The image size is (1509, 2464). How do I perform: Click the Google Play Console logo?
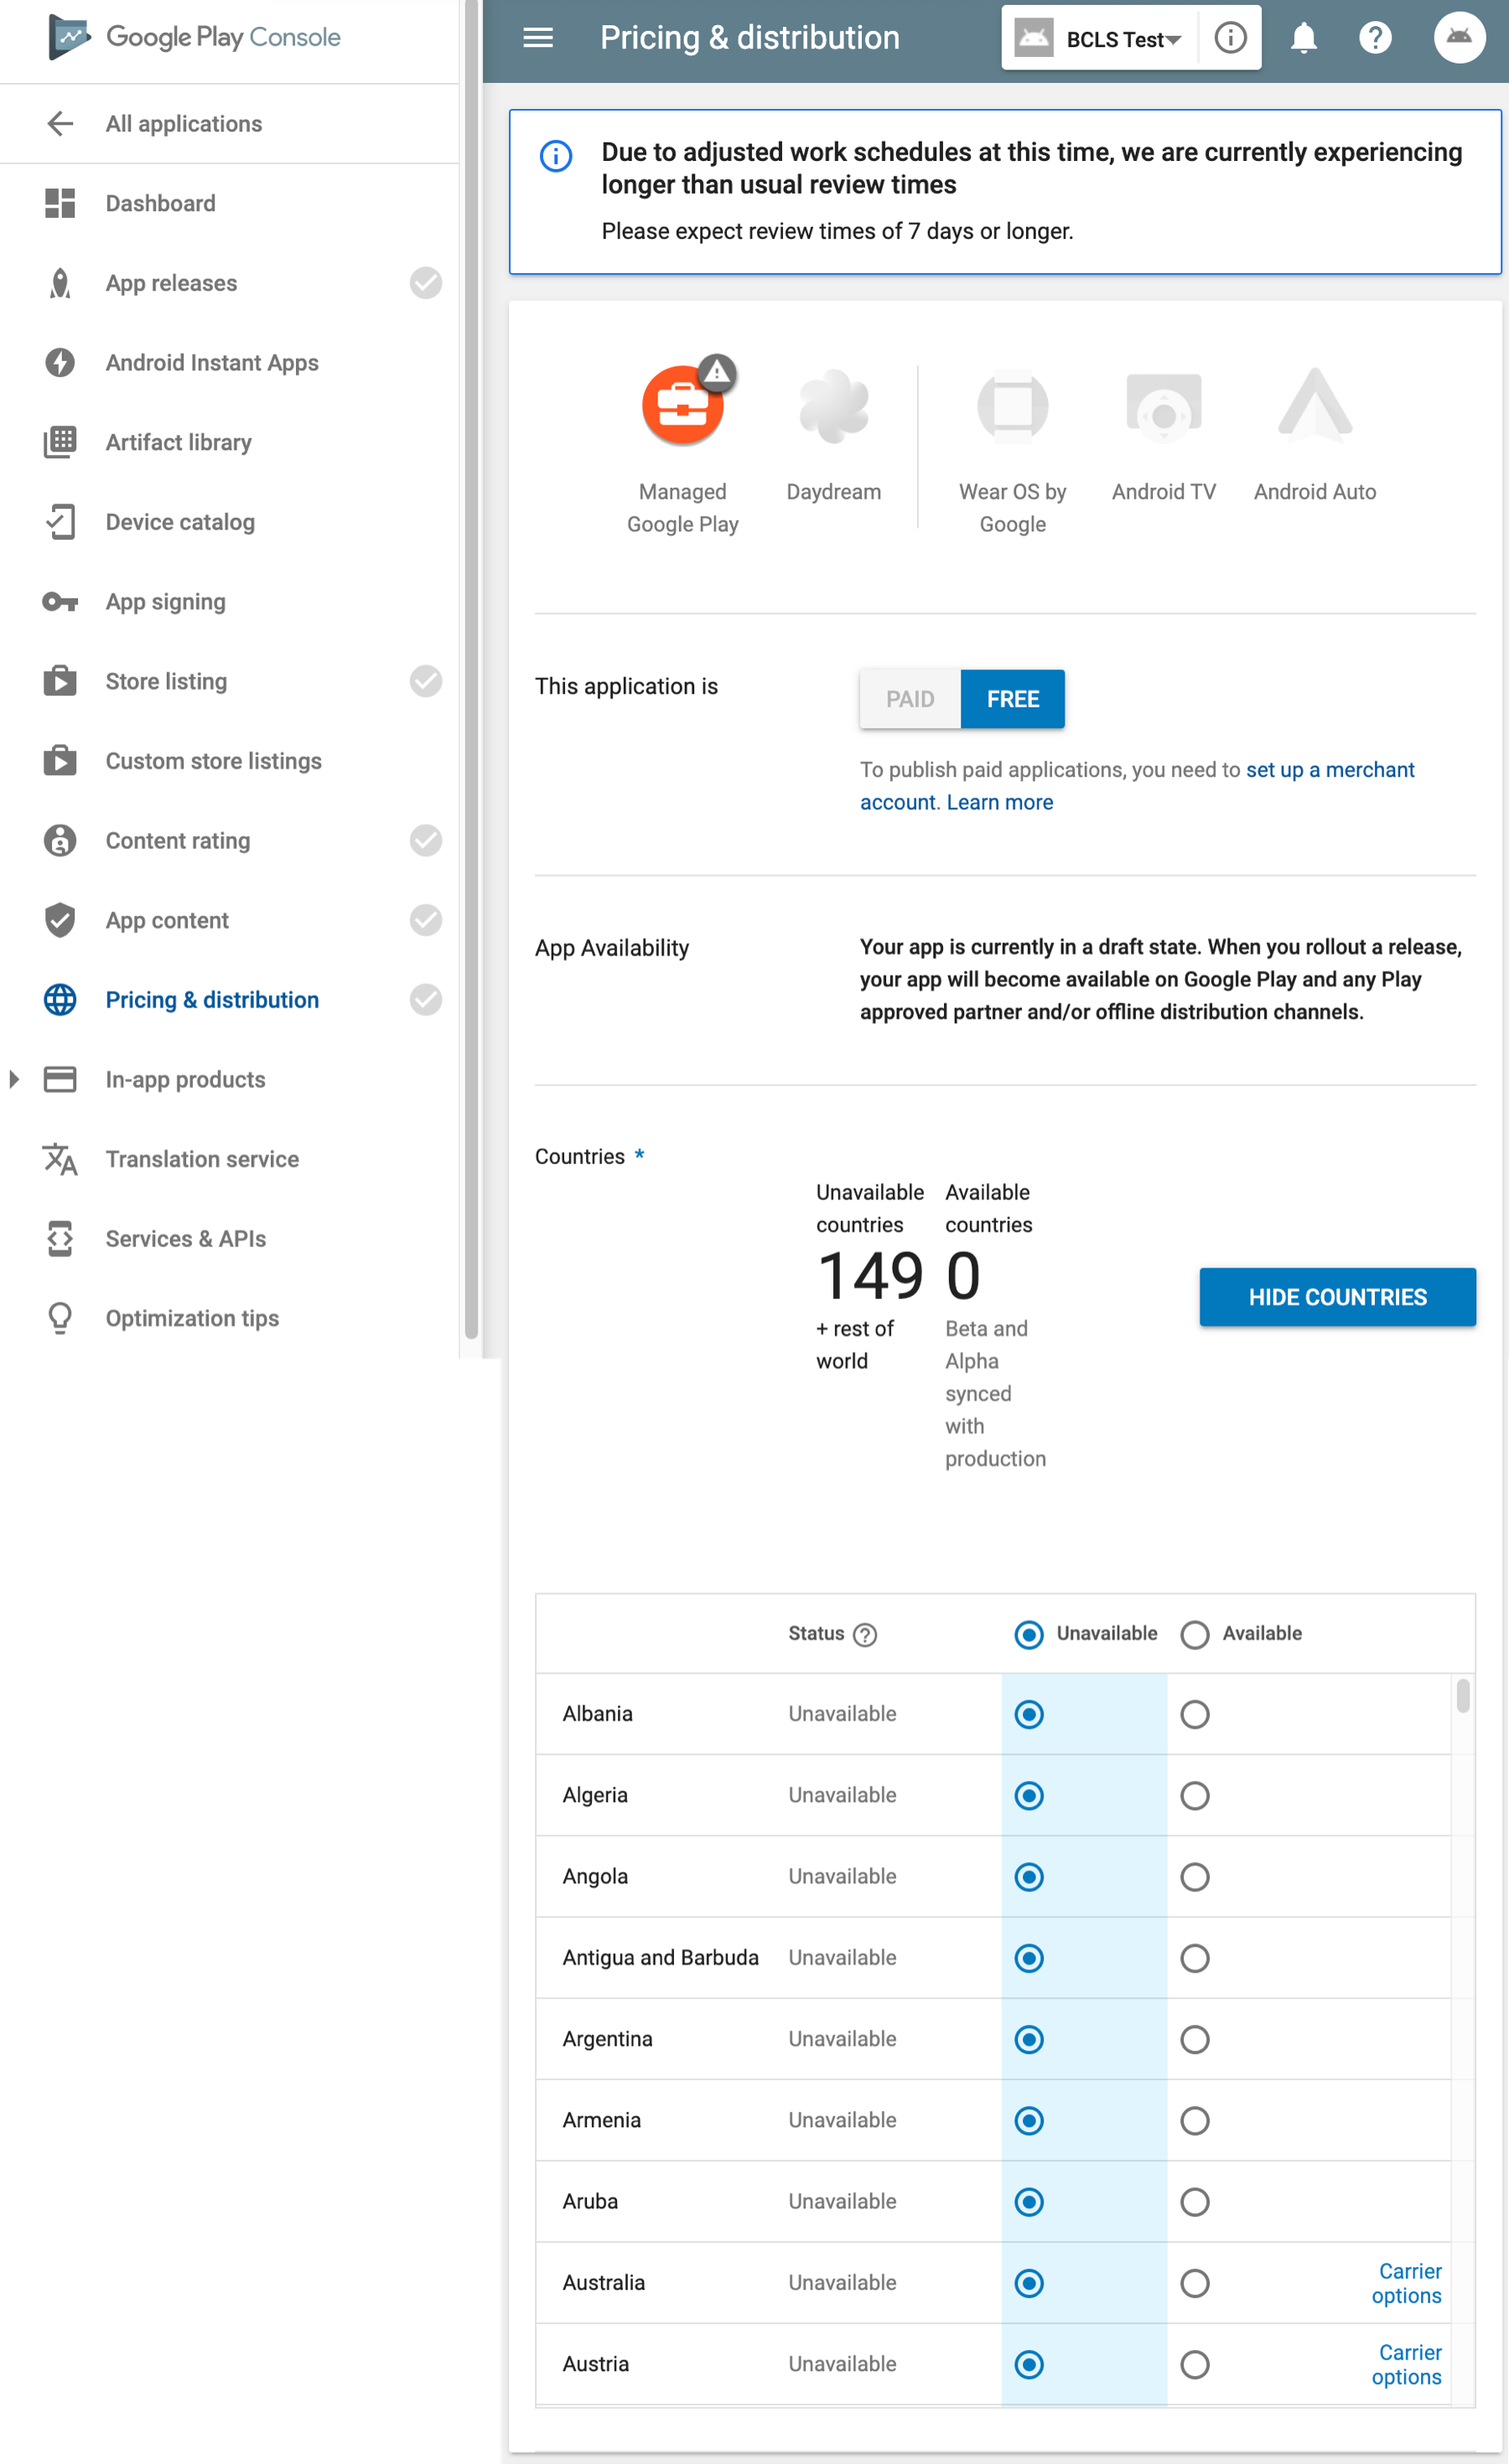coord(194,38)
